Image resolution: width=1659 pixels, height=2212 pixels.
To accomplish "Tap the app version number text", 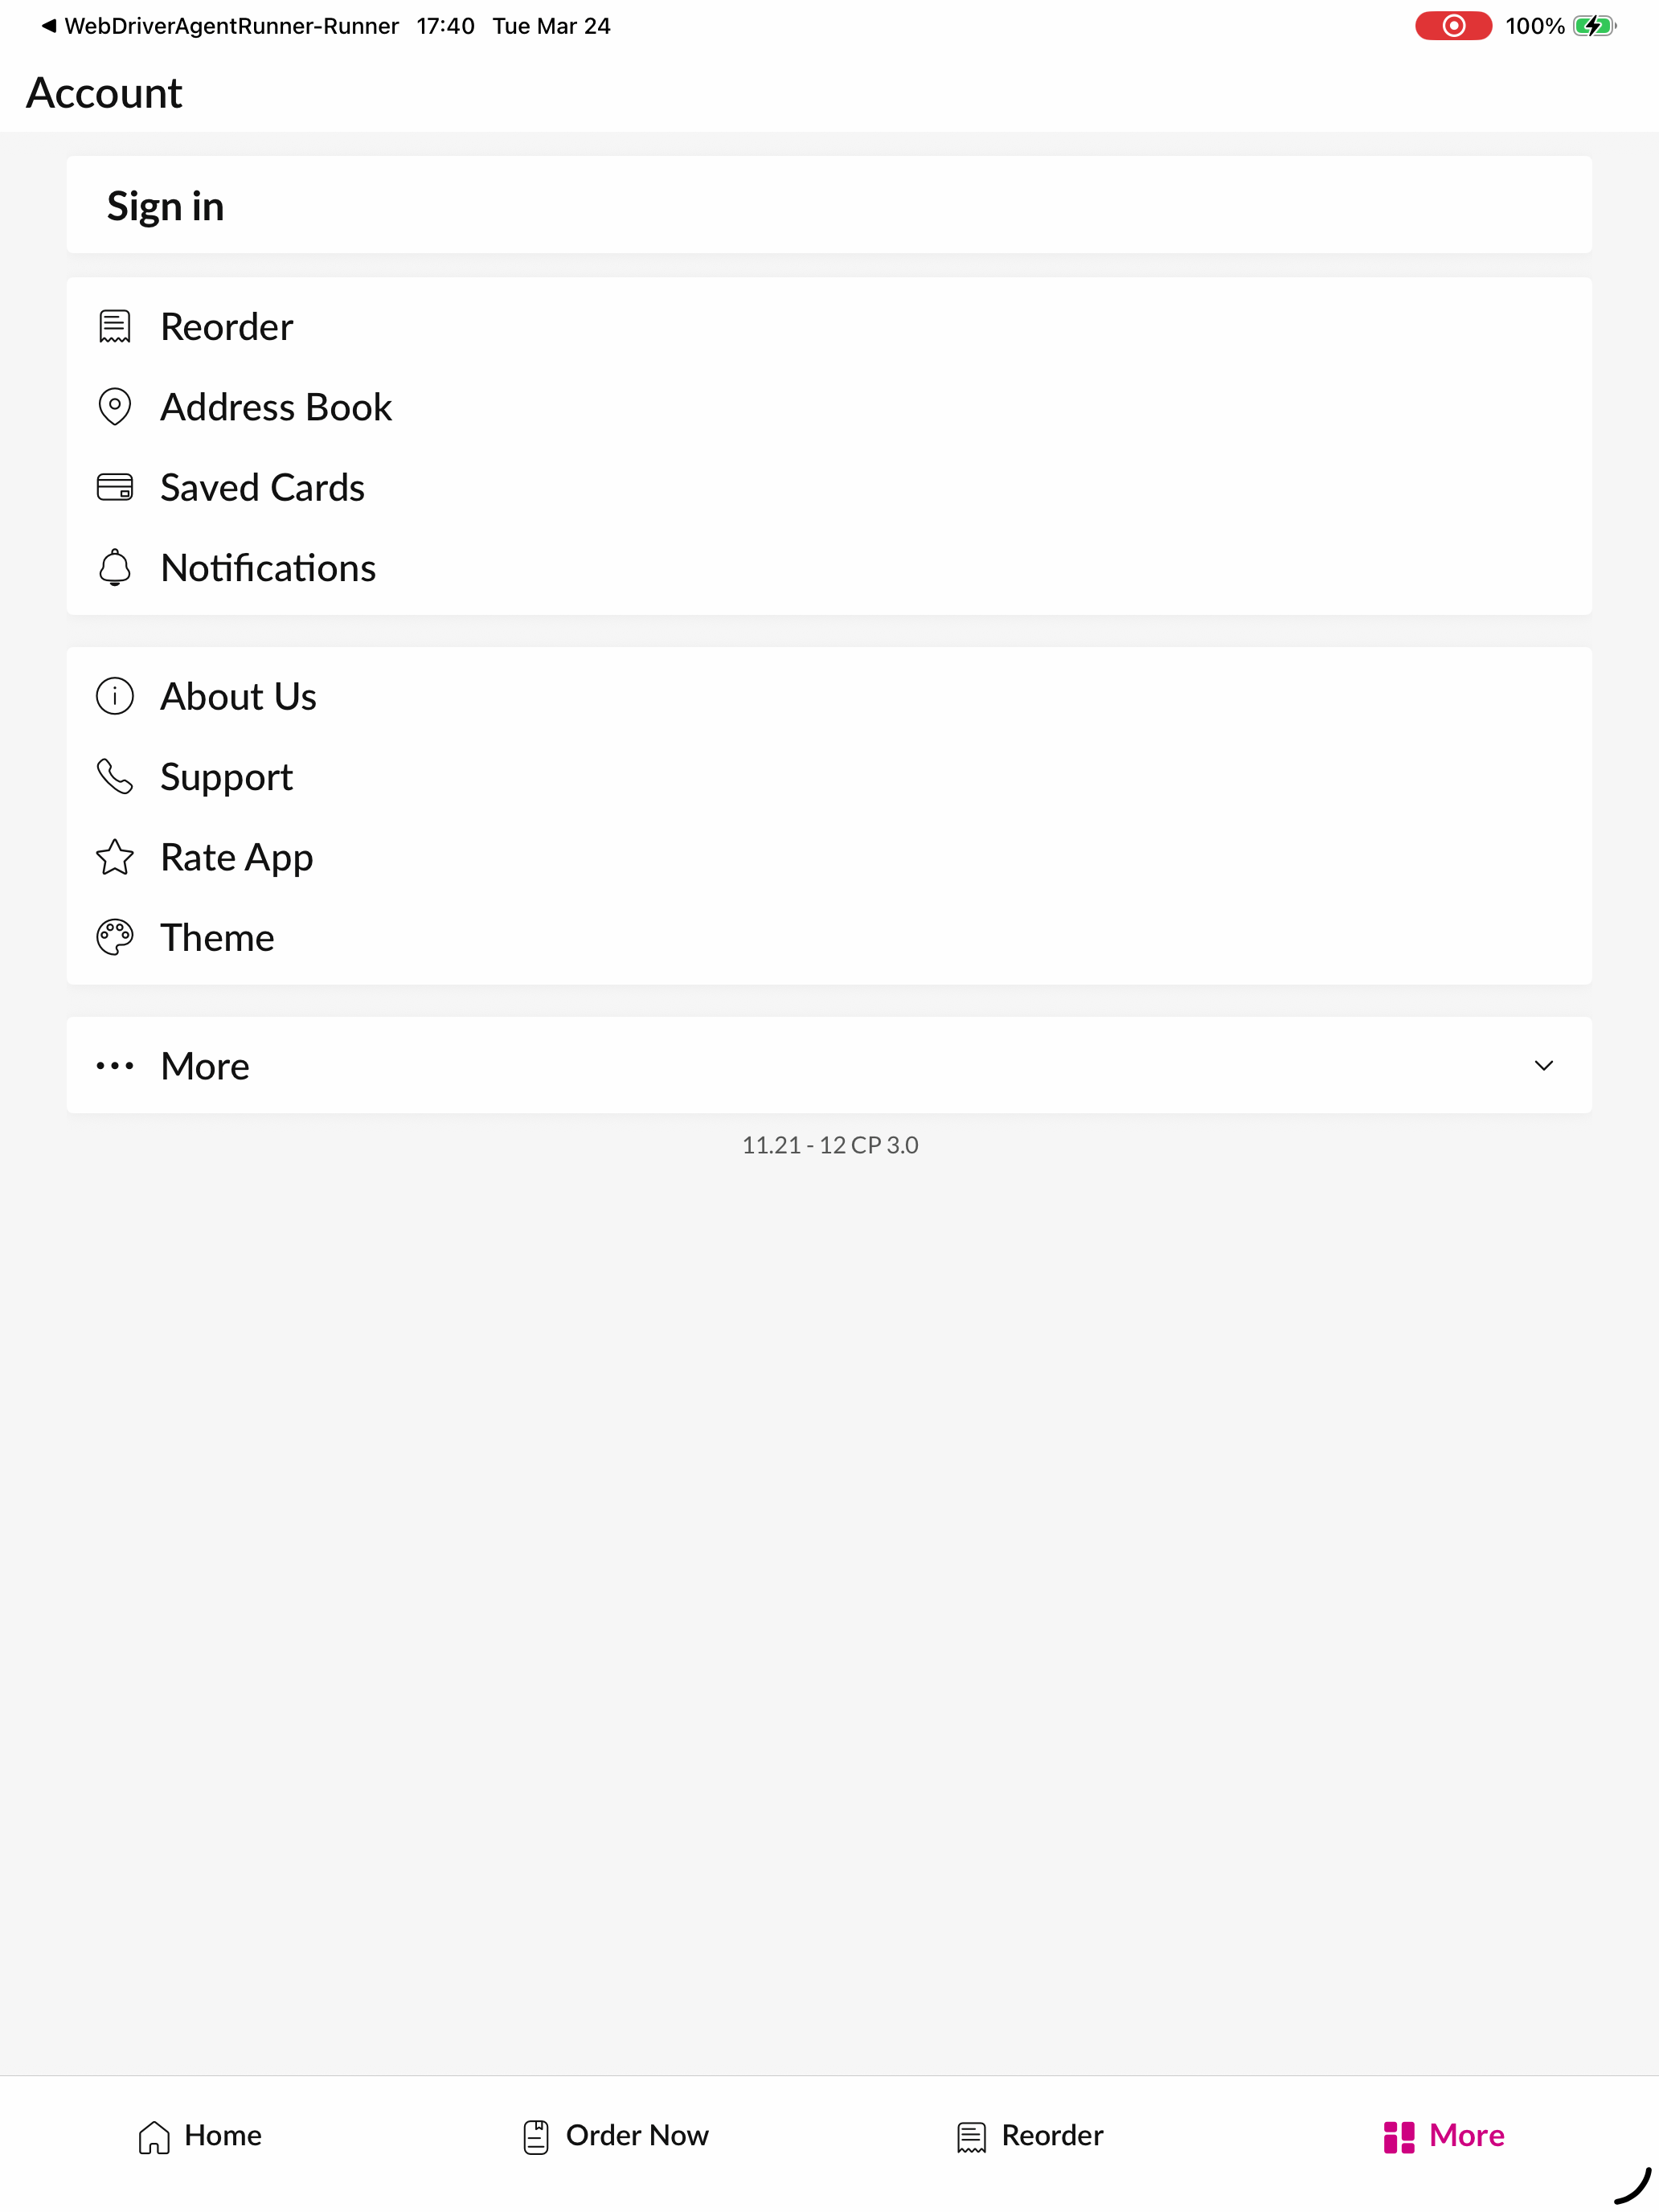I will click(x=830, y=1145).
